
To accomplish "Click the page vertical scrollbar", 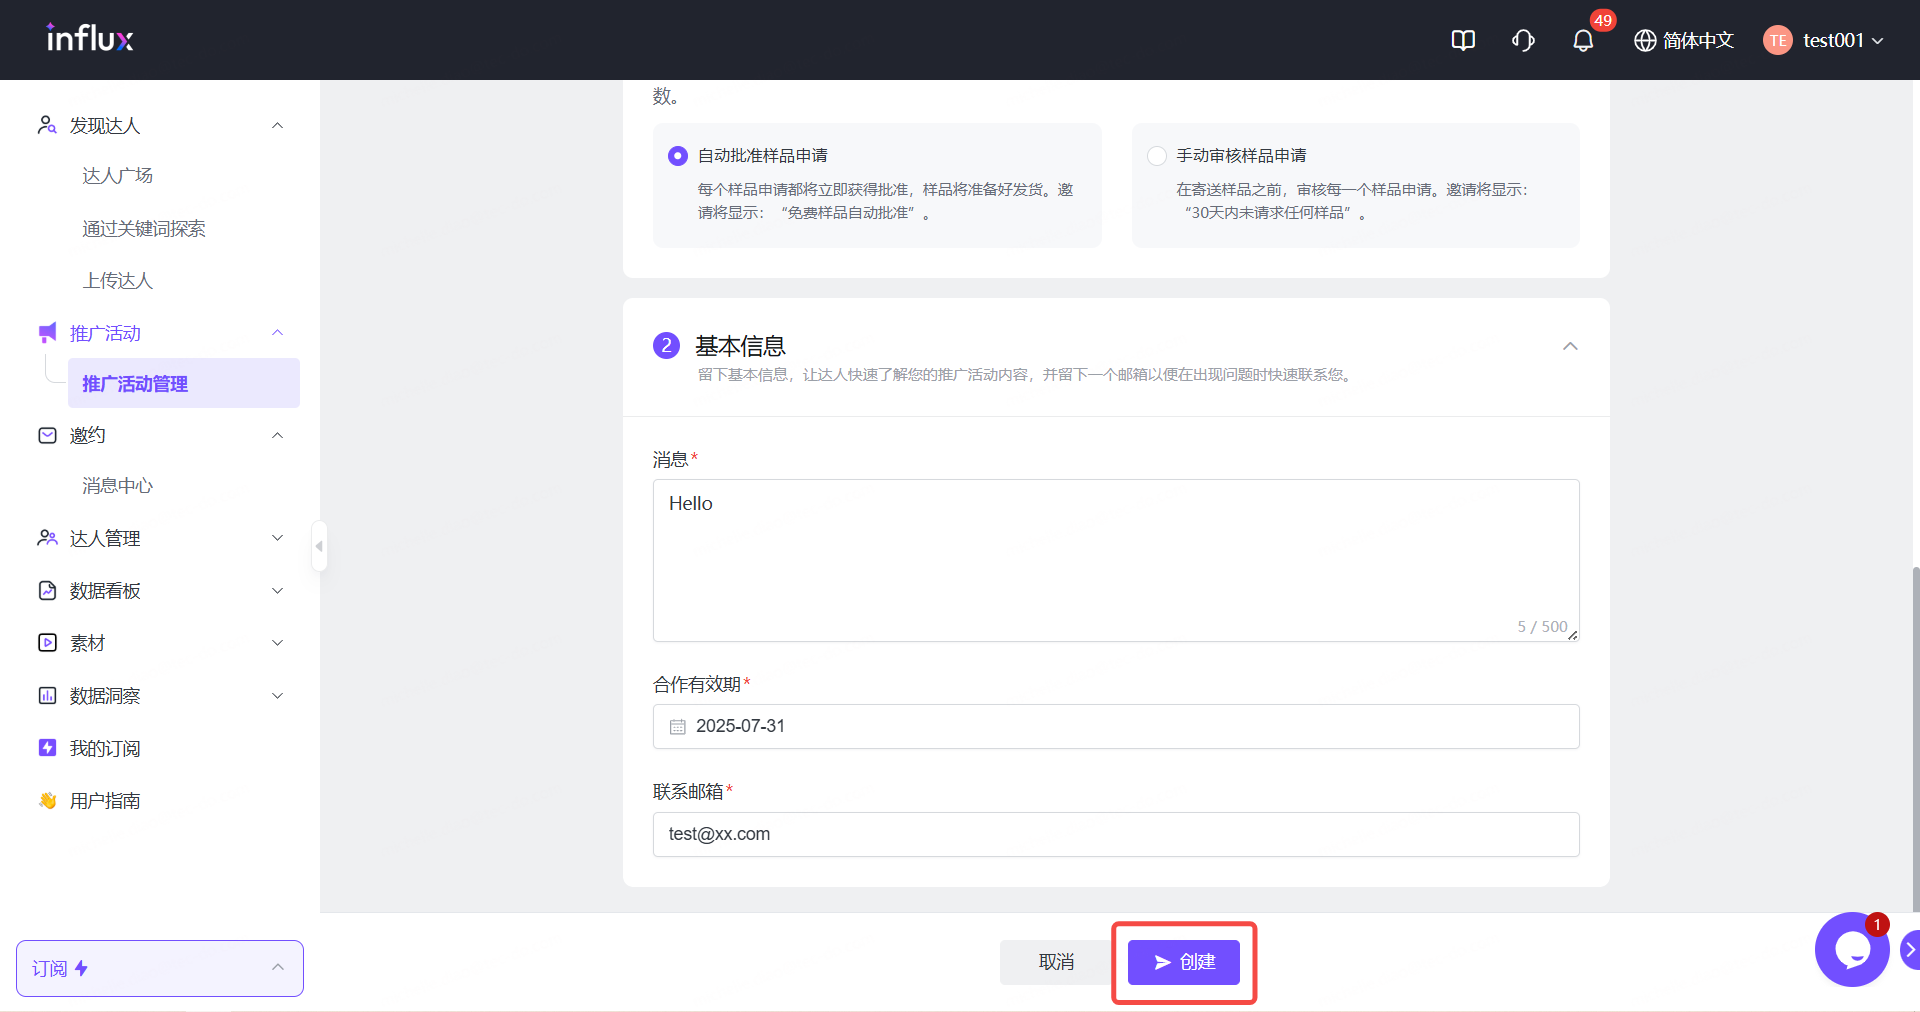I will point(1915,740).
